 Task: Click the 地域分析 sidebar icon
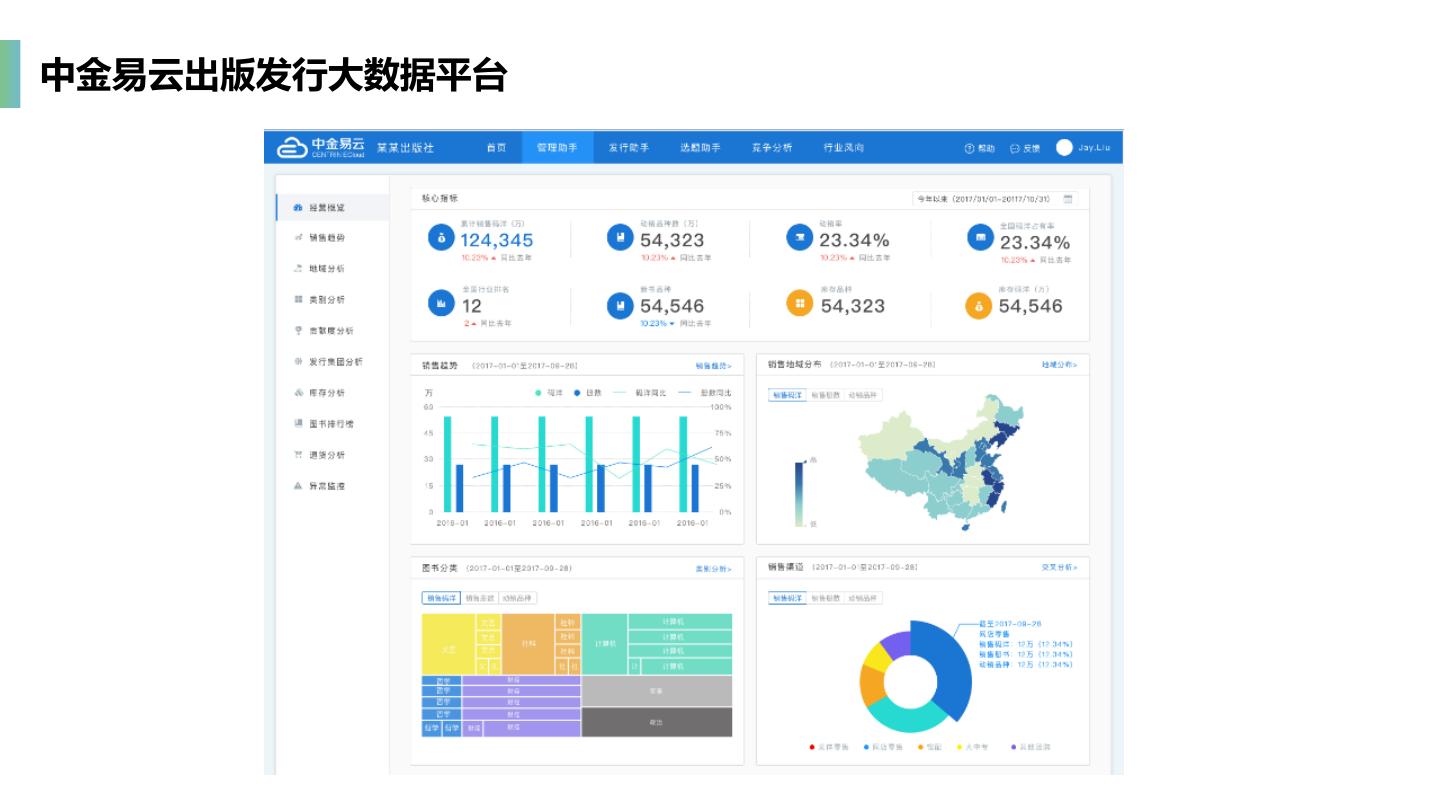pos(297,269)
